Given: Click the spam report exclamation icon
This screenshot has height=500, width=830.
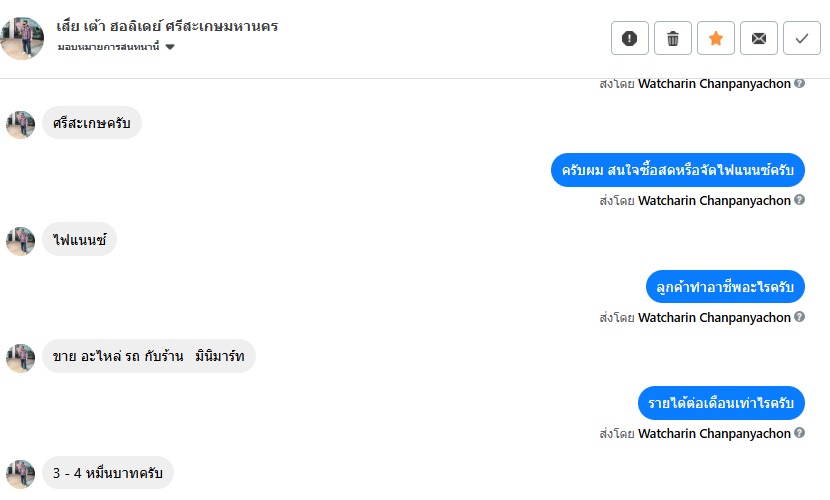Looking at the screenshot, I should 630,38.
